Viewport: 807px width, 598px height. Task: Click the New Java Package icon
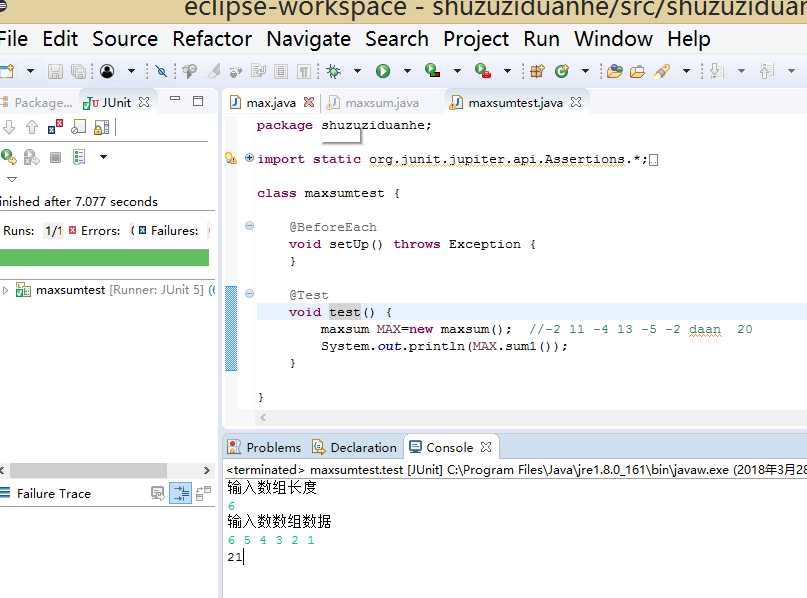(537, 71)
